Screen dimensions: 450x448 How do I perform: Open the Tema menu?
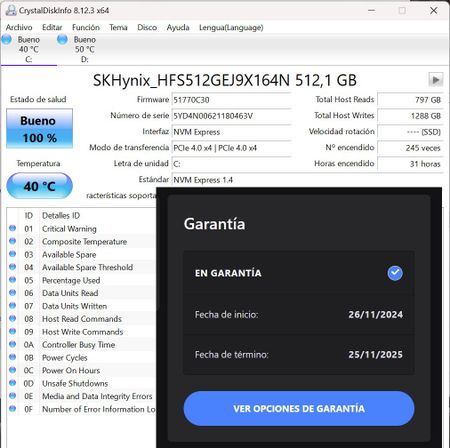(118, 27)
